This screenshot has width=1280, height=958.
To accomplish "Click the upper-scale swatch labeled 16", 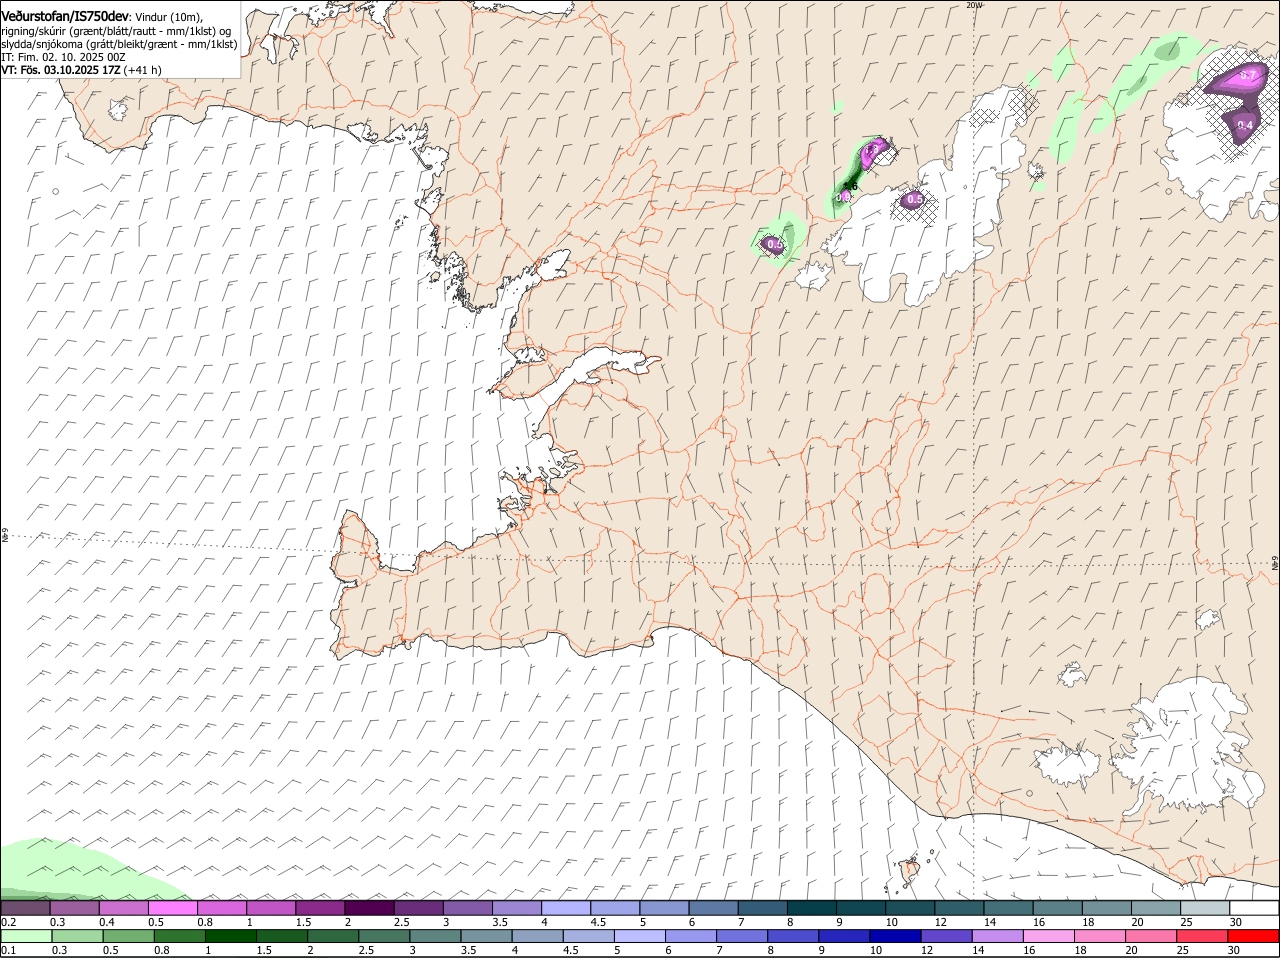I will (1057, 908).
